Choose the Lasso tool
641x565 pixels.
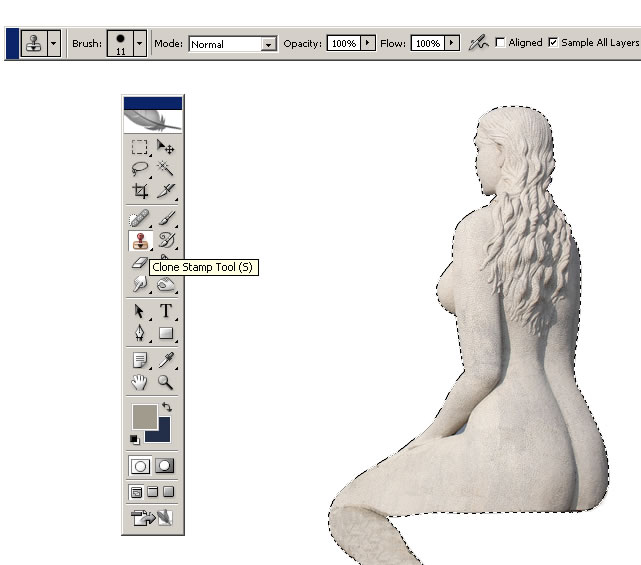click(x=139, y=168)
